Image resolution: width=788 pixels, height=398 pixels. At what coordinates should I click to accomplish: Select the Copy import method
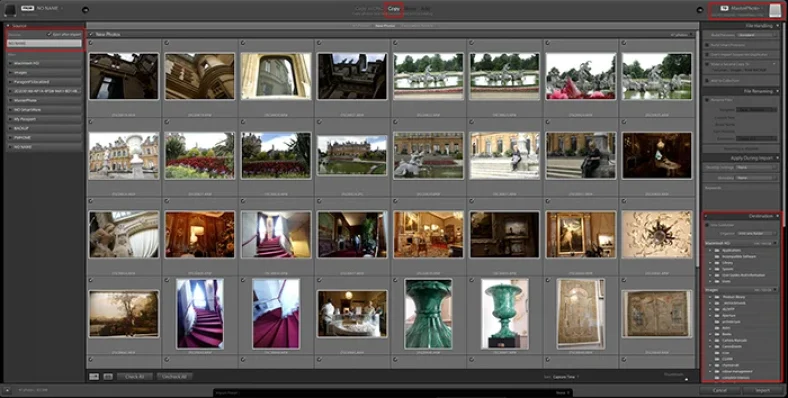(395, 9)
